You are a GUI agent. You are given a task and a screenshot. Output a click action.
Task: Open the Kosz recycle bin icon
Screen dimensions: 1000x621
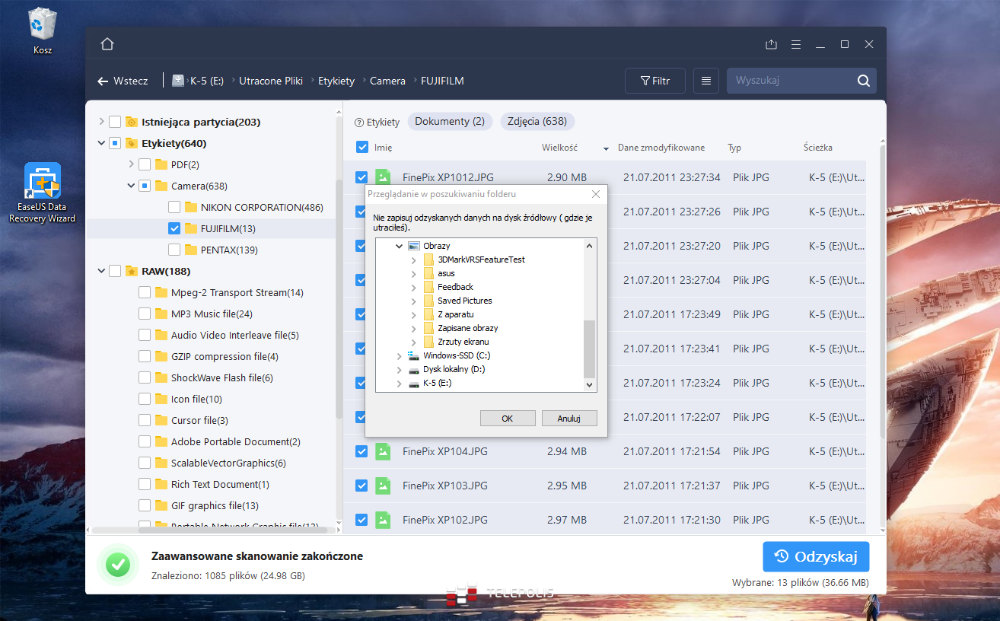pyautogui.click(x=42, y=28)
